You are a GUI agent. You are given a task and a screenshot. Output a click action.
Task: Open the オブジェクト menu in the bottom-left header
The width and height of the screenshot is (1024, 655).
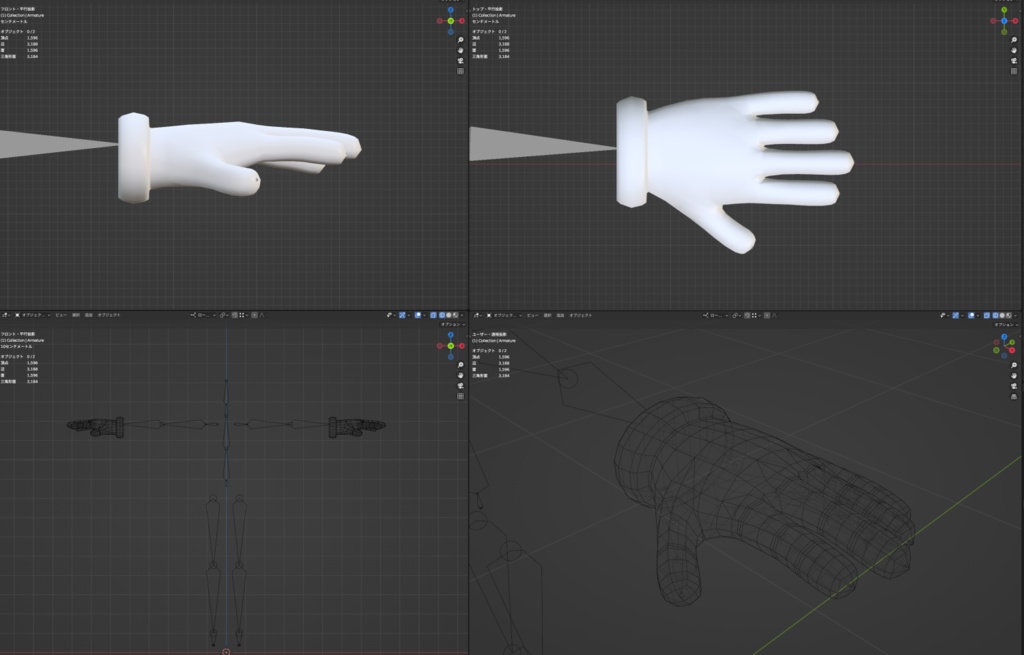click(109, 315)
